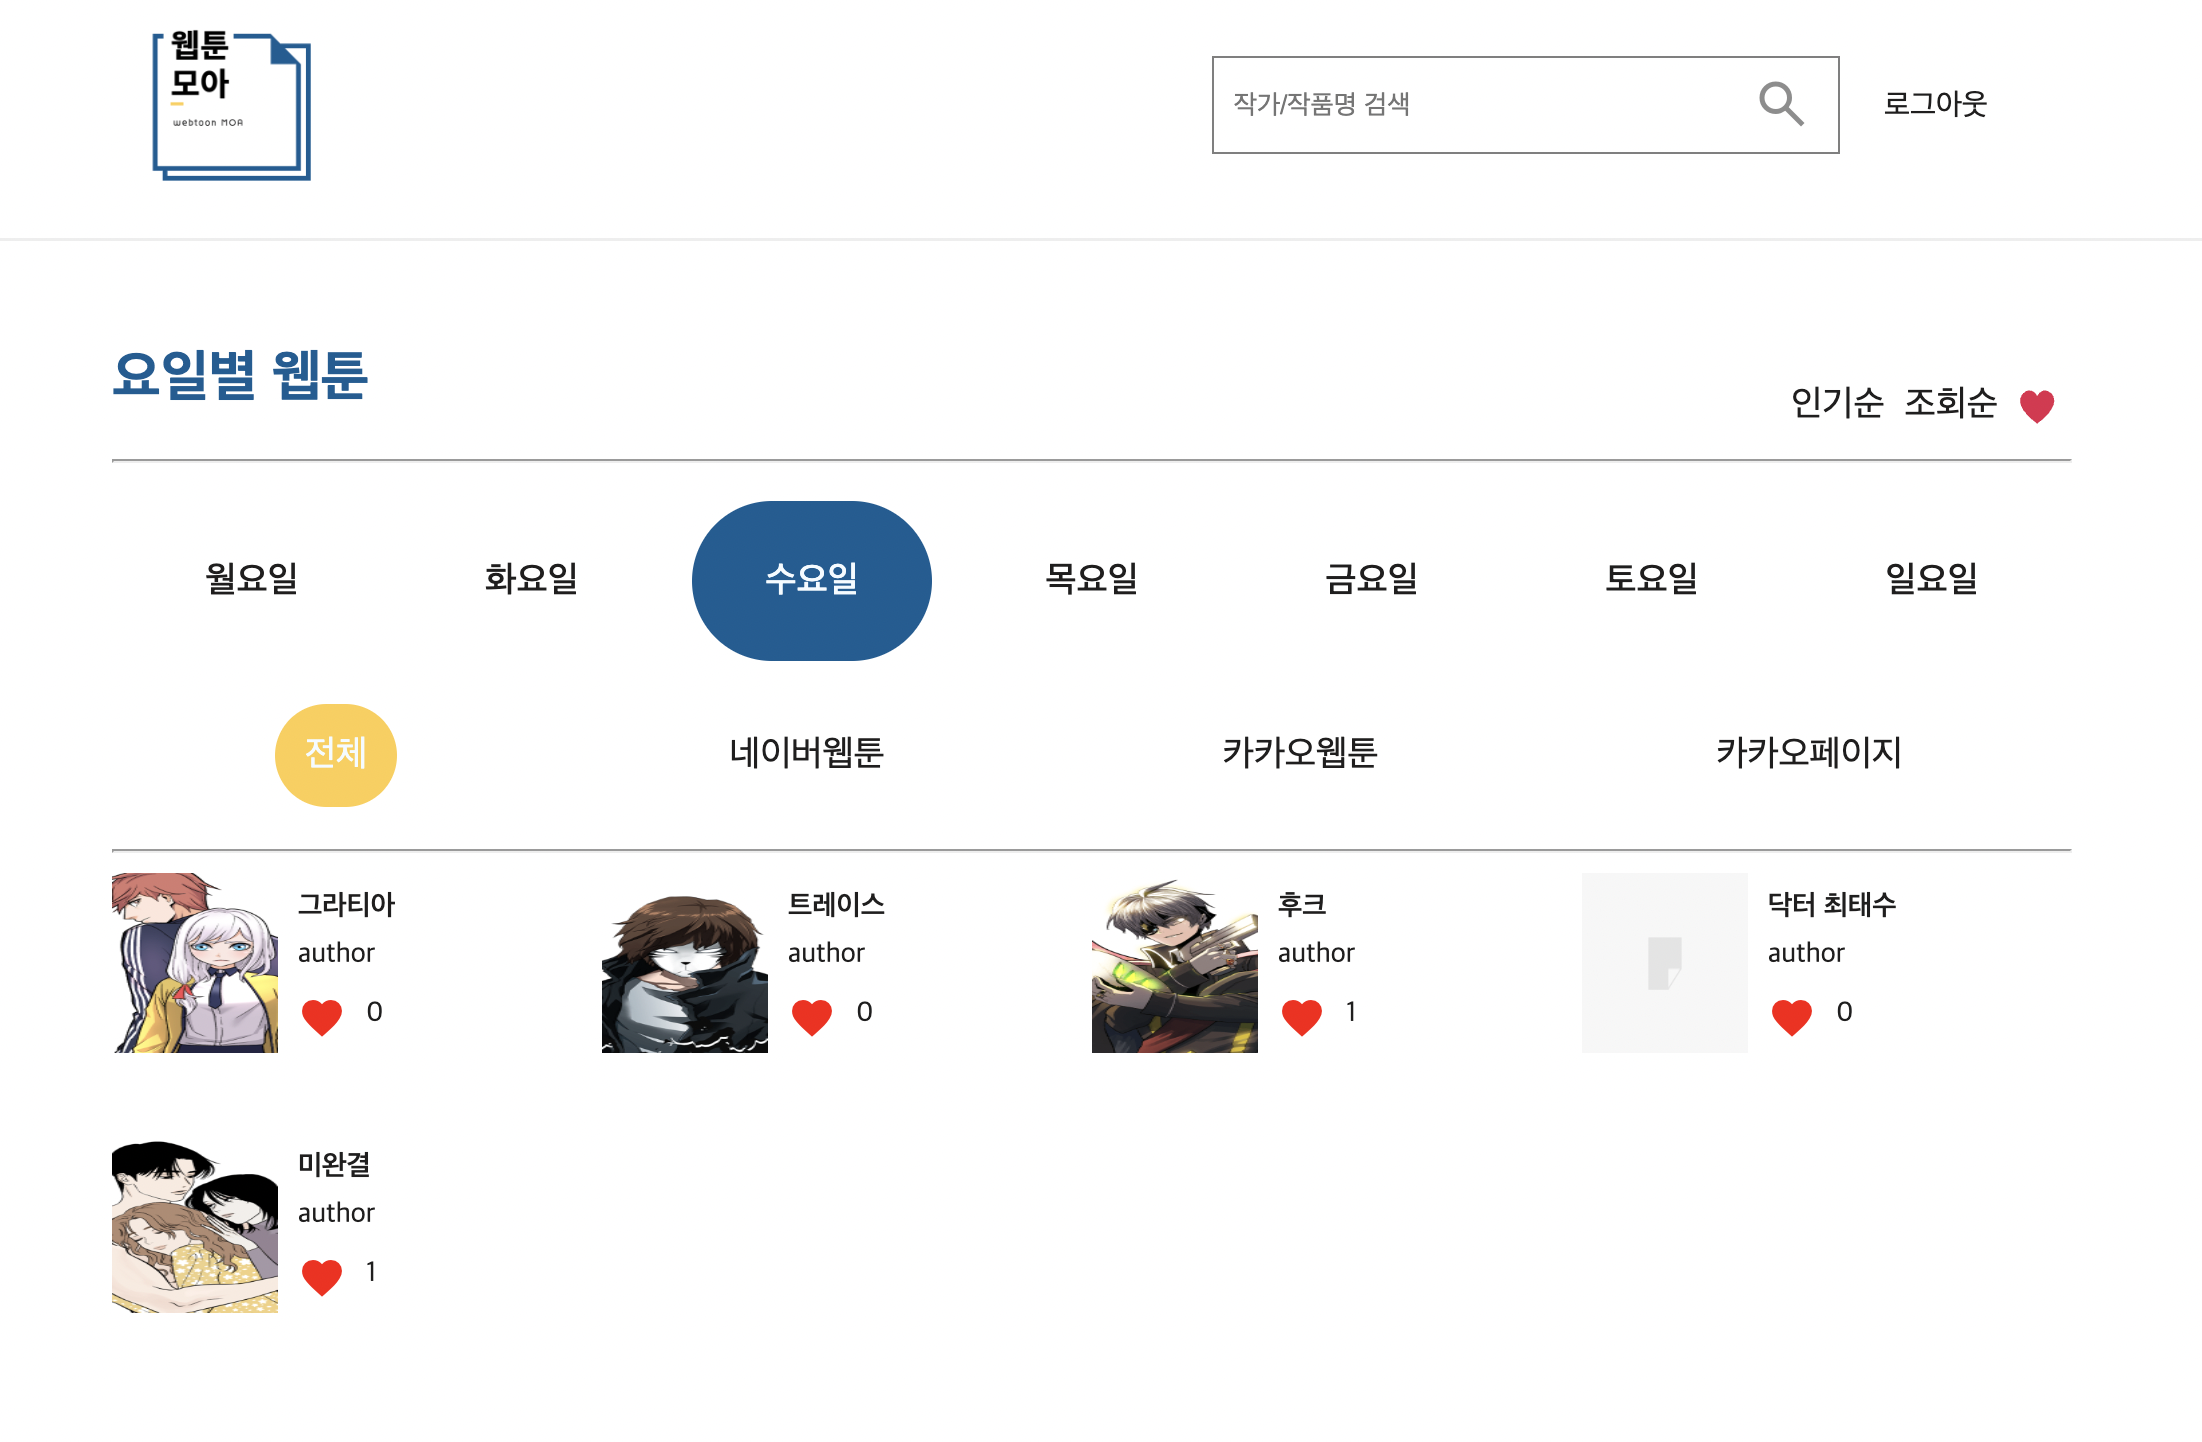Open the 일요일 tab
Viewport: 2202px width, 1442px height.
[x=1931, y=579]
